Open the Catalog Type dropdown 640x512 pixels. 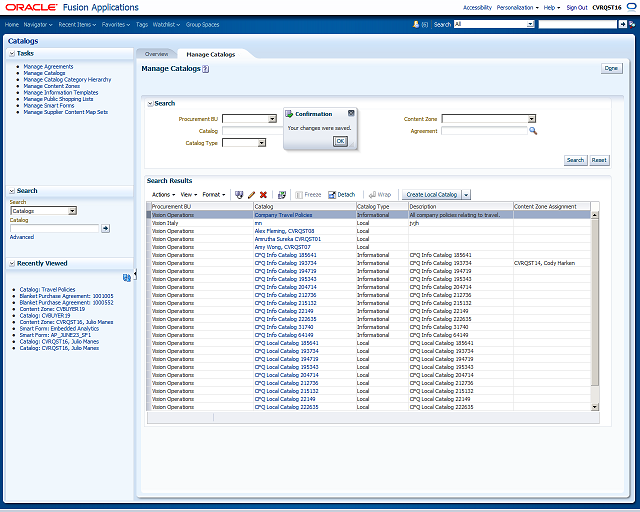262,142
